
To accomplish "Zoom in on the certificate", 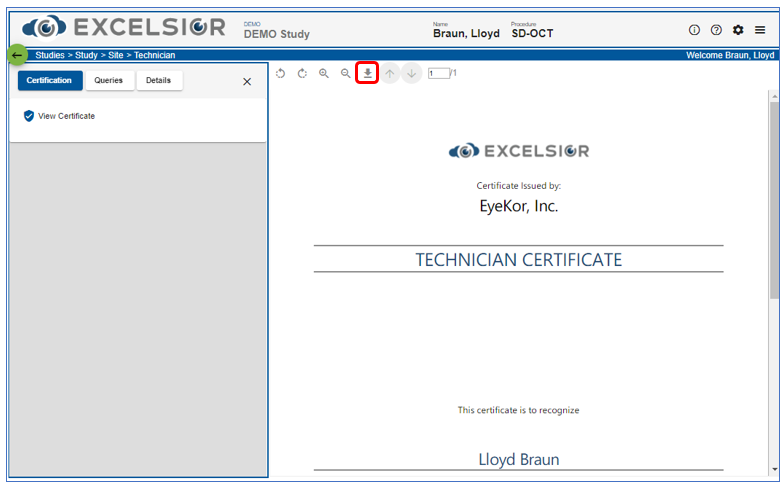I will point(324,73).
